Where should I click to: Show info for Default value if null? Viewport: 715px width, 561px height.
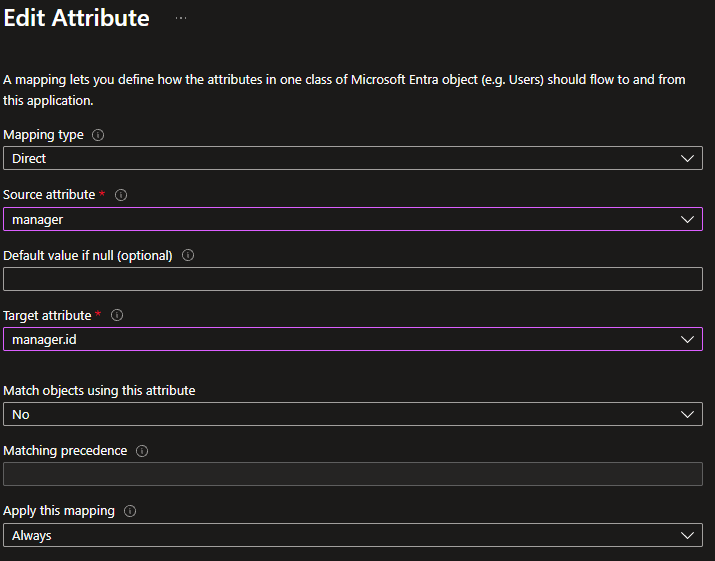[x=188, y=255]
